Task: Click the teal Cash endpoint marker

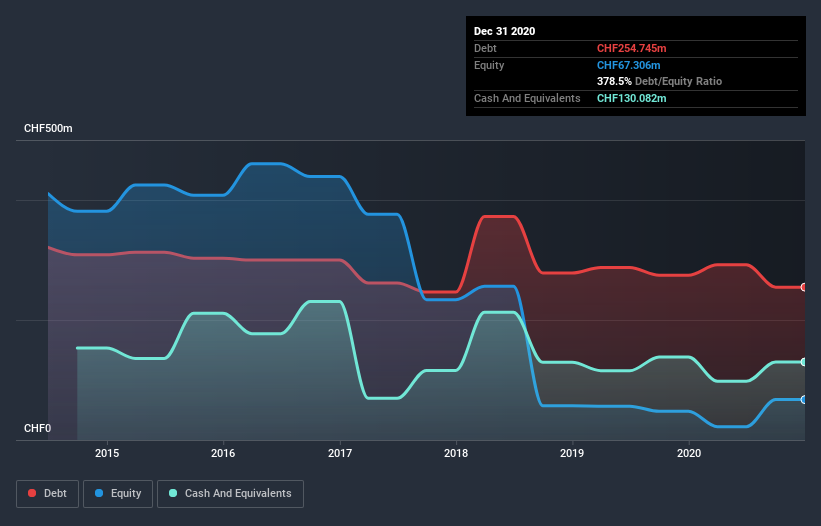Action: (804, 362)
